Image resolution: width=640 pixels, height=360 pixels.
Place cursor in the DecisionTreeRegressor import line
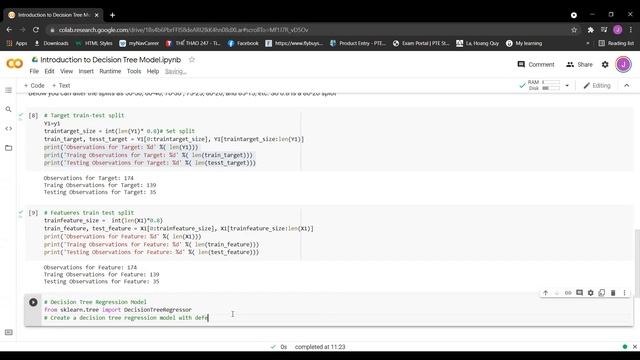pos(118,310)
